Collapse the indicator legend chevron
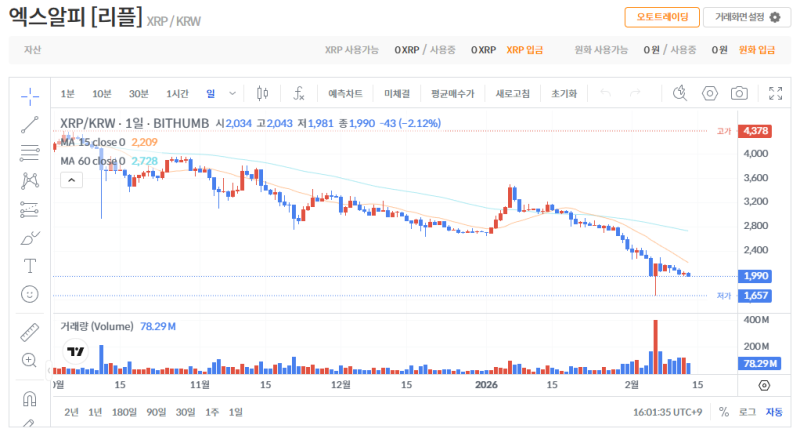 [71, 180]
